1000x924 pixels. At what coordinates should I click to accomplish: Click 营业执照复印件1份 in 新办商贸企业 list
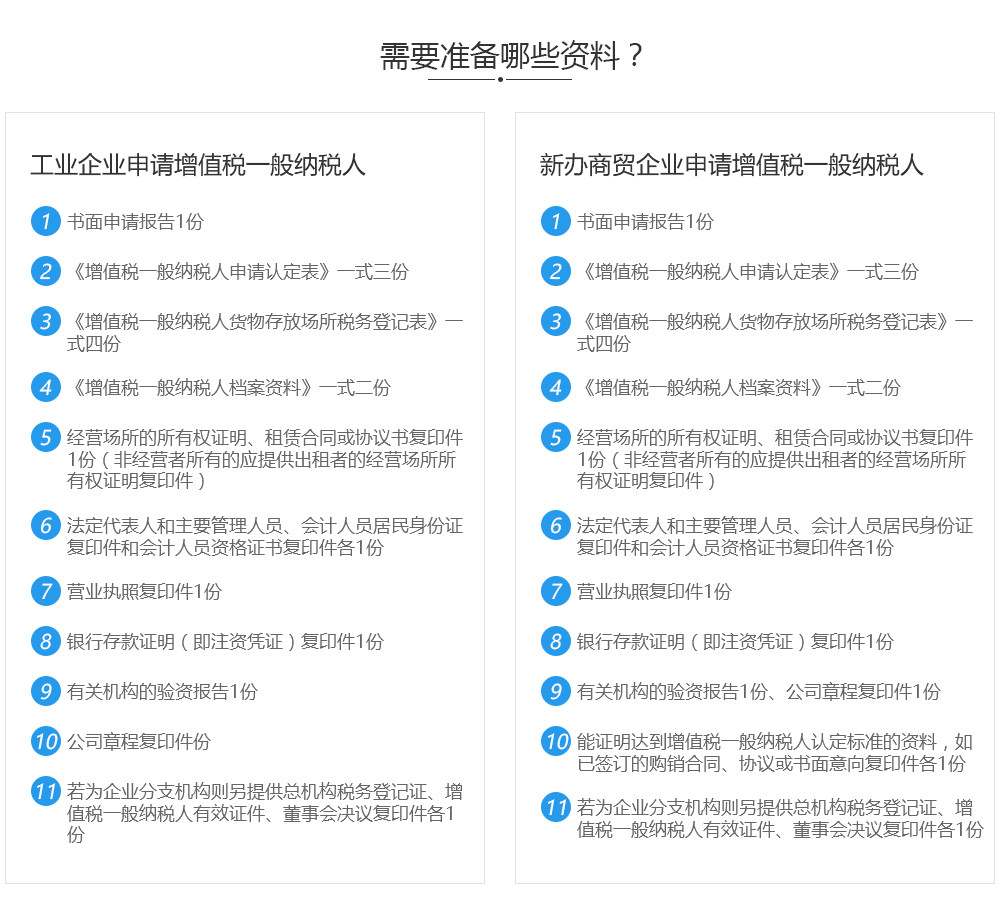[654, 592]
